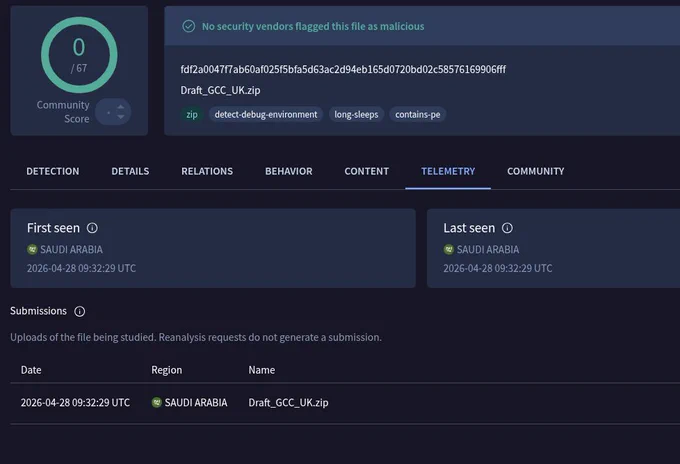Click the Last seen heading

point(469,228)
